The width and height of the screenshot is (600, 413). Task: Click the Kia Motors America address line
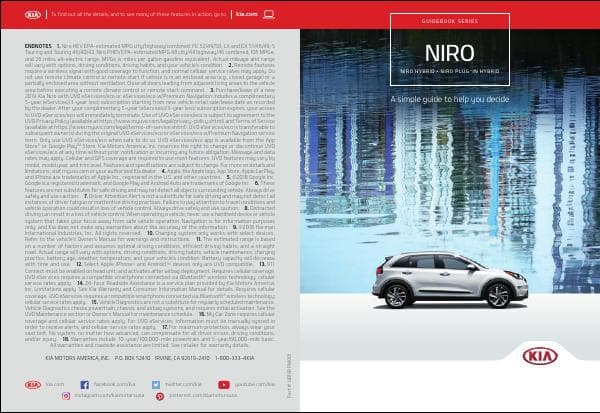150,358
